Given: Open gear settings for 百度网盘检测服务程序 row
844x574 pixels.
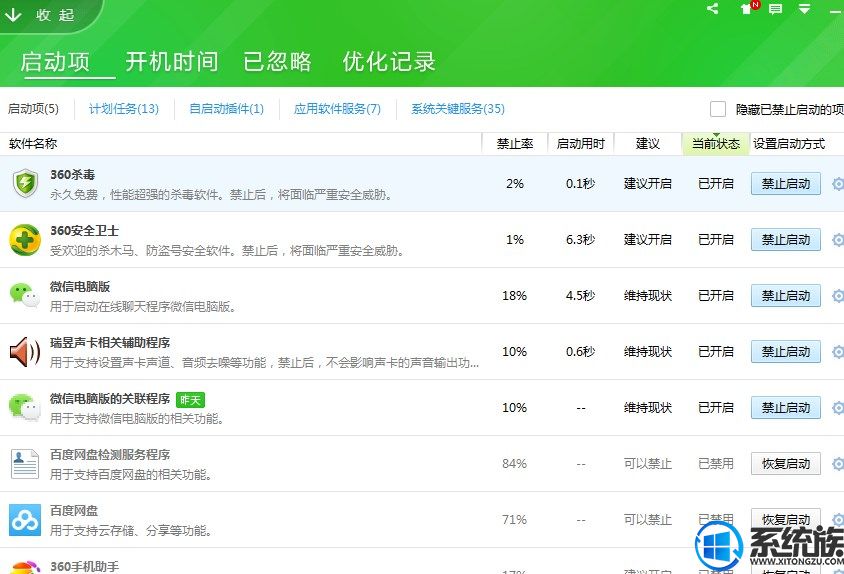Looking at the screenshot, I should [838, 464].
